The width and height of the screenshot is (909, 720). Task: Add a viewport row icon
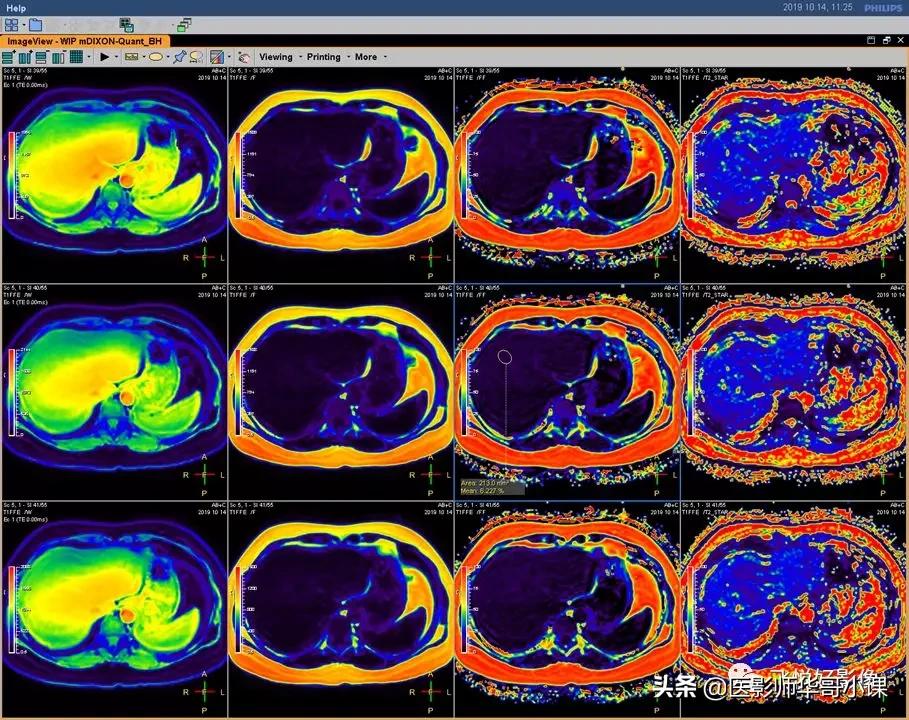pos(9,57)
